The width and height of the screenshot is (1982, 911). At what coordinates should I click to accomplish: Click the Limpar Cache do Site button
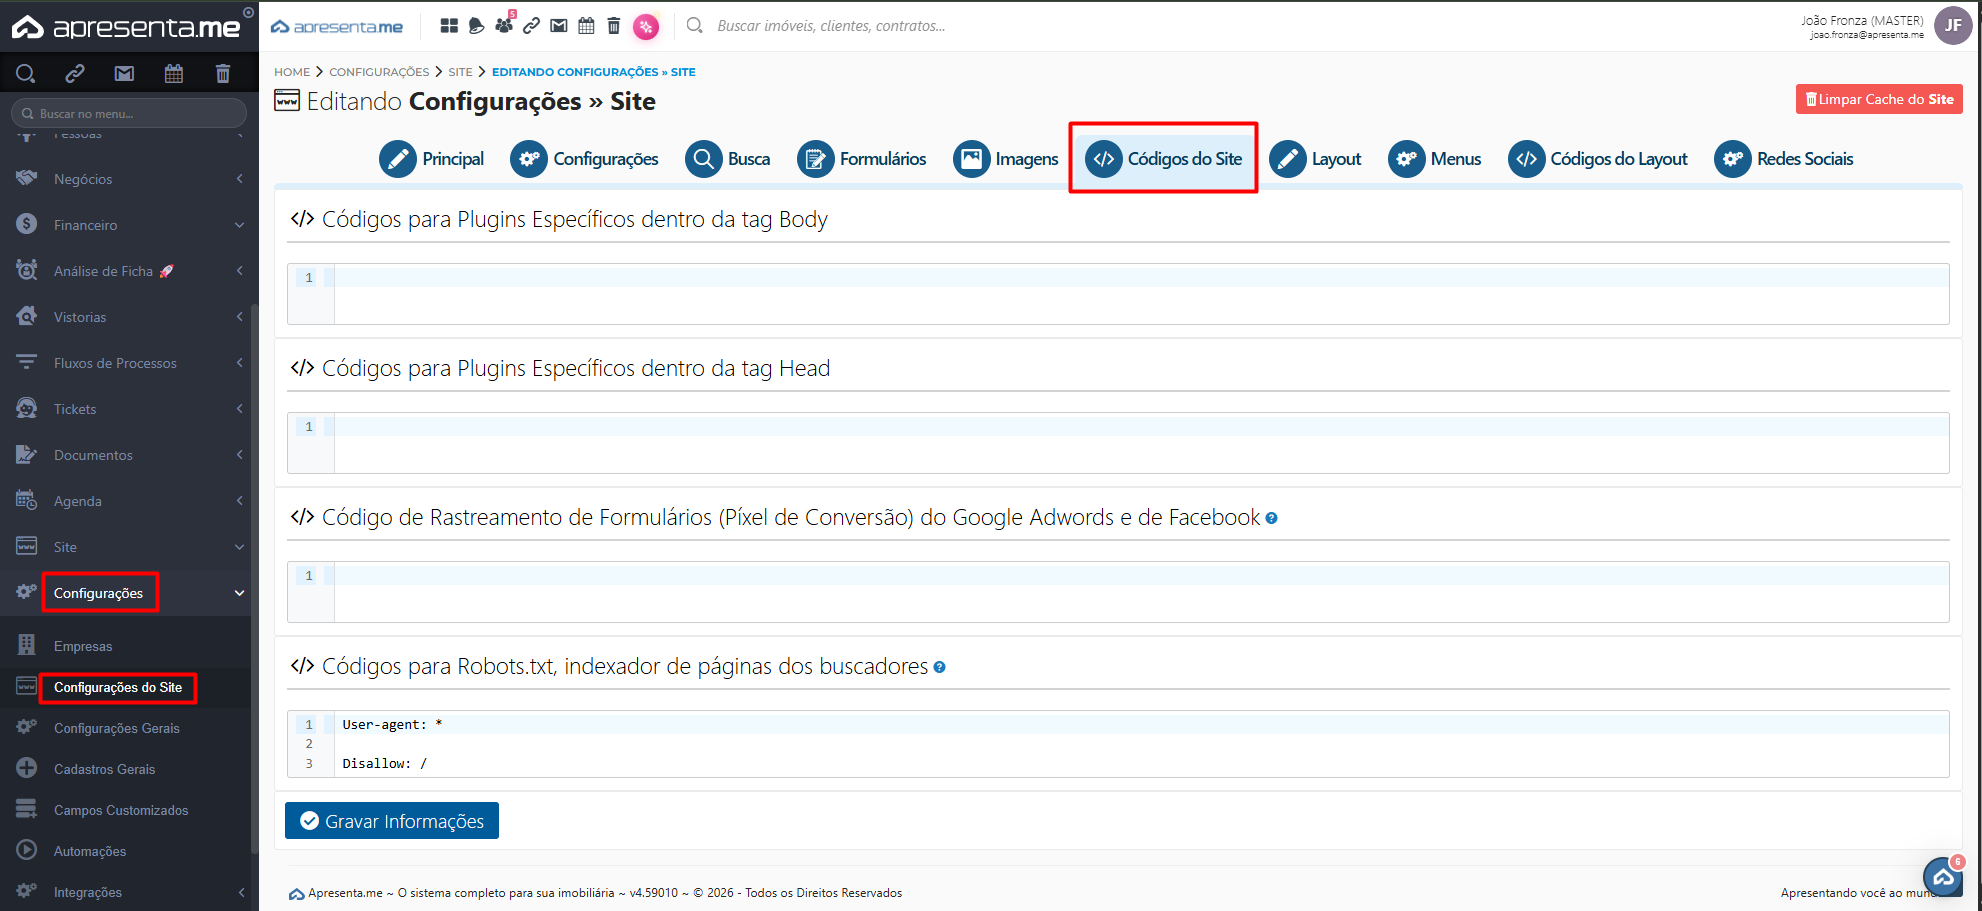point(1879,99)
